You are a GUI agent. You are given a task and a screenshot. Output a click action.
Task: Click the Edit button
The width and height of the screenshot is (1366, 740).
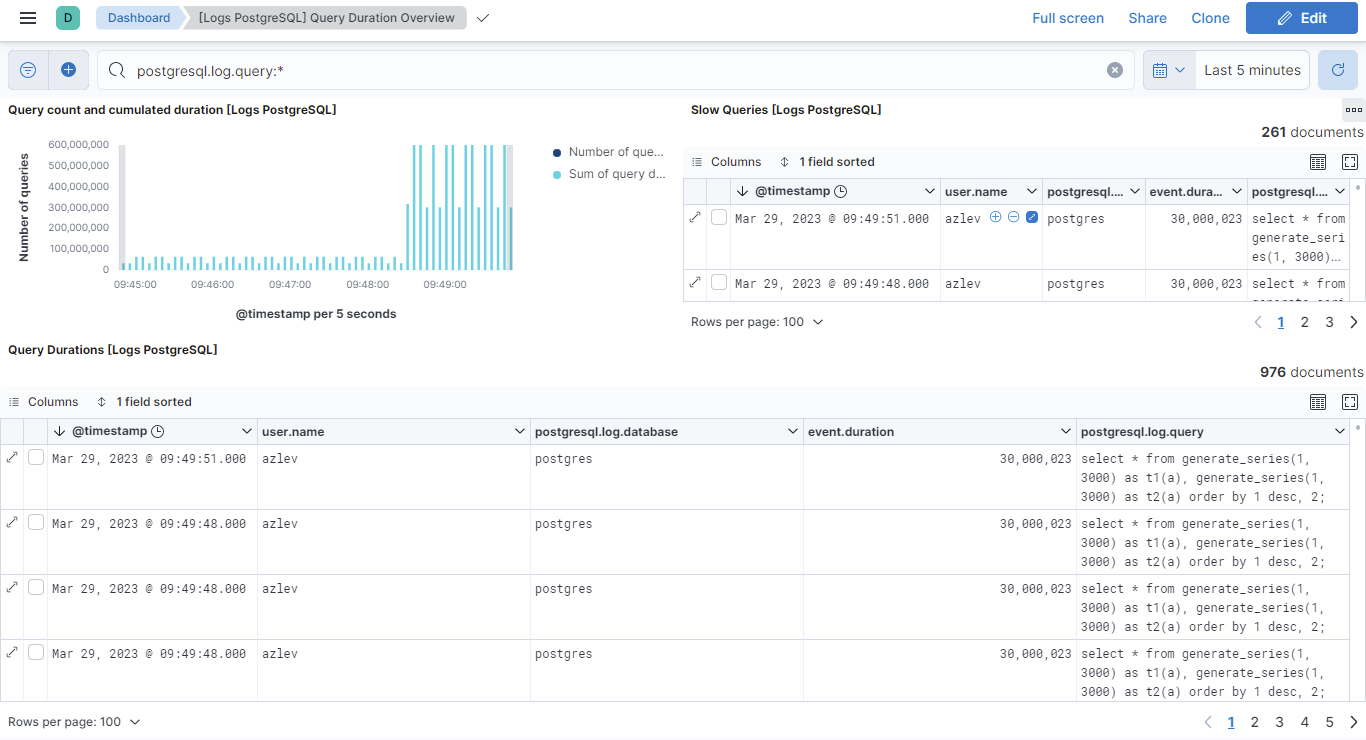coord(1301,18)
